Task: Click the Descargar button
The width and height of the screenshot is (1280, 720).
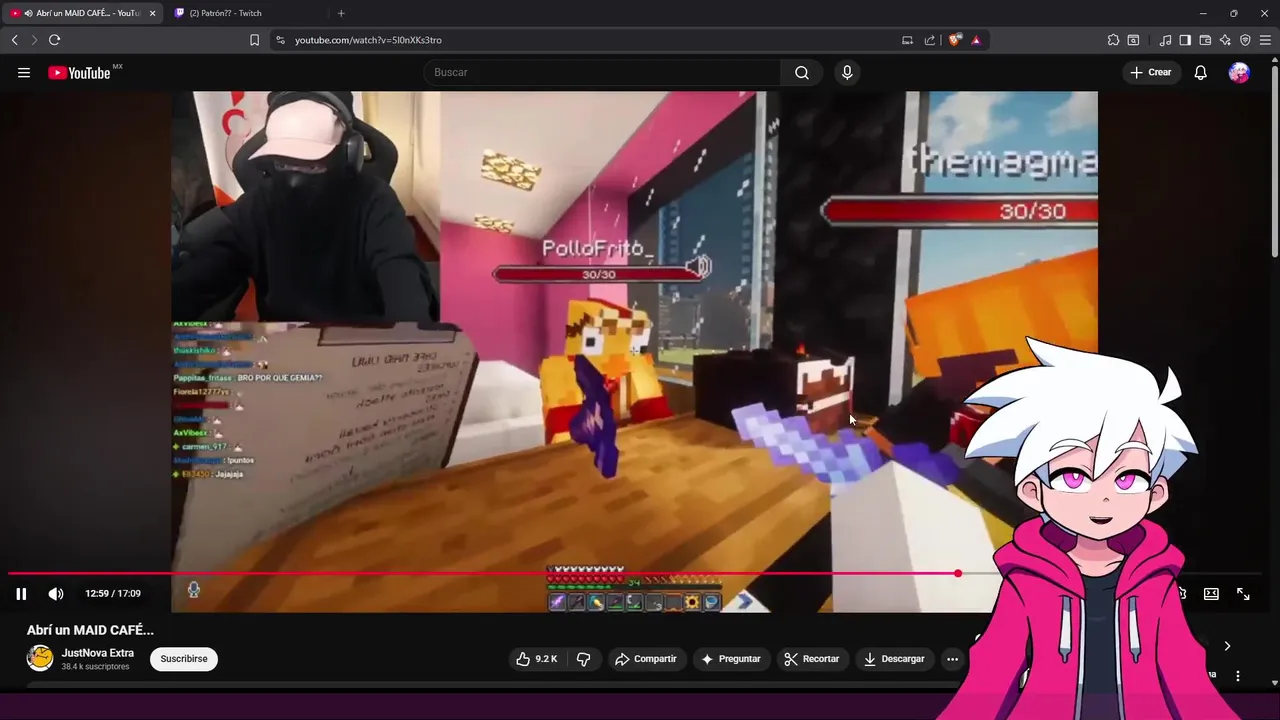Action: coord(894,659)
